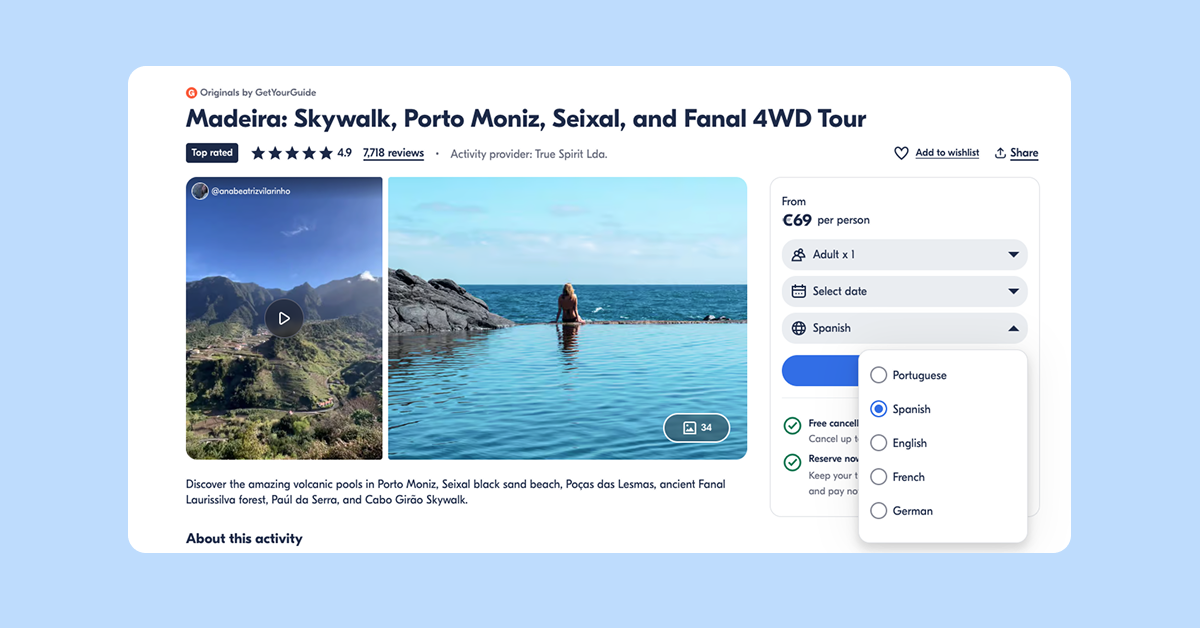Open the Select date dropdown

[904, 291]
